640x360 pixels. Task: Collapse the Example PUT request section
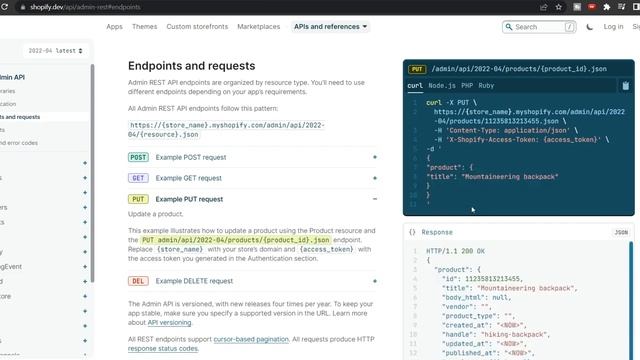click(x=252, y=199)
